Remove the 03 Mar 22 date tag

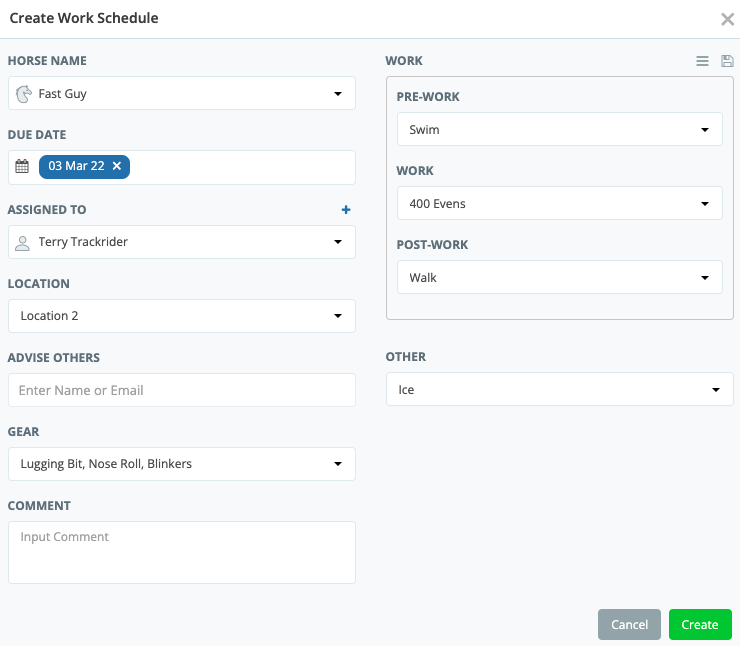[117, 167]
